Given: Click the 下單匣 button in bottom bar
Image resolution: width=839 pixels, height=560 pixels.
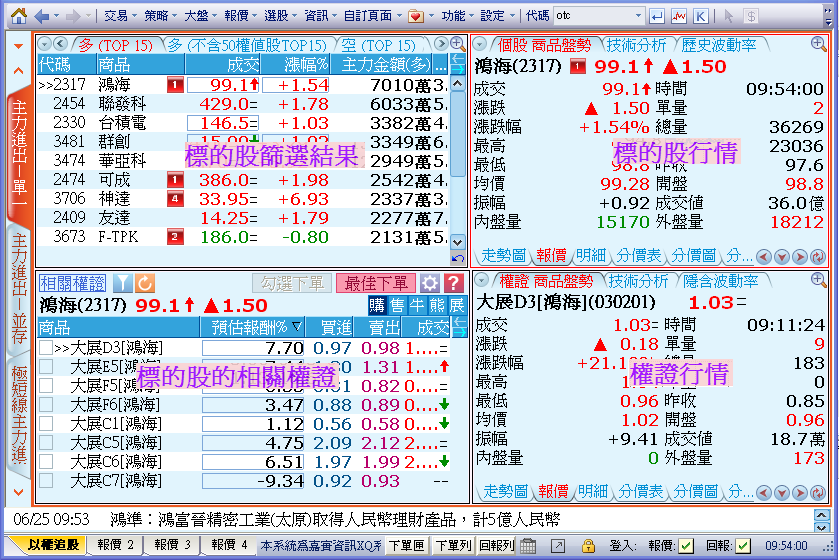Looking at the screenshot, I should click(406, 545).
